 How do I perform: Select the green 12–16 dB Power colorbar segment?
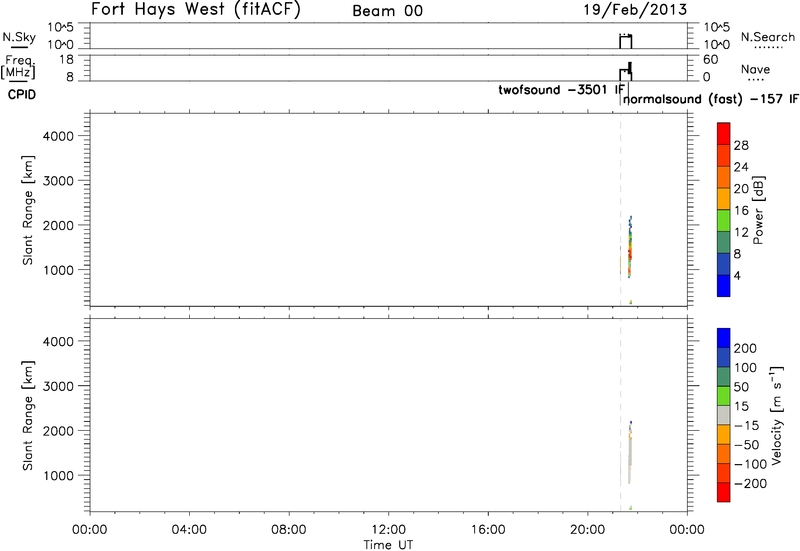[723, 220]
